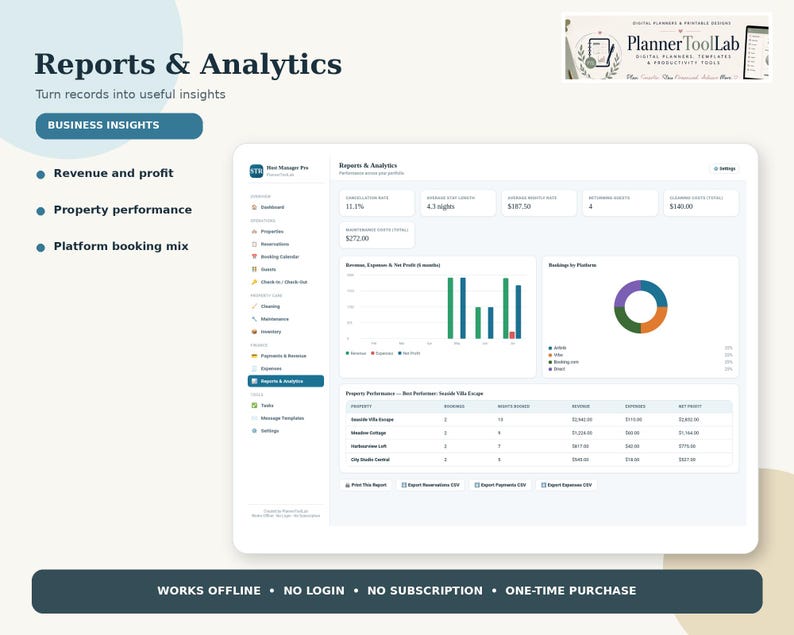Click Export Payments CSV button

tap(500, 485)
